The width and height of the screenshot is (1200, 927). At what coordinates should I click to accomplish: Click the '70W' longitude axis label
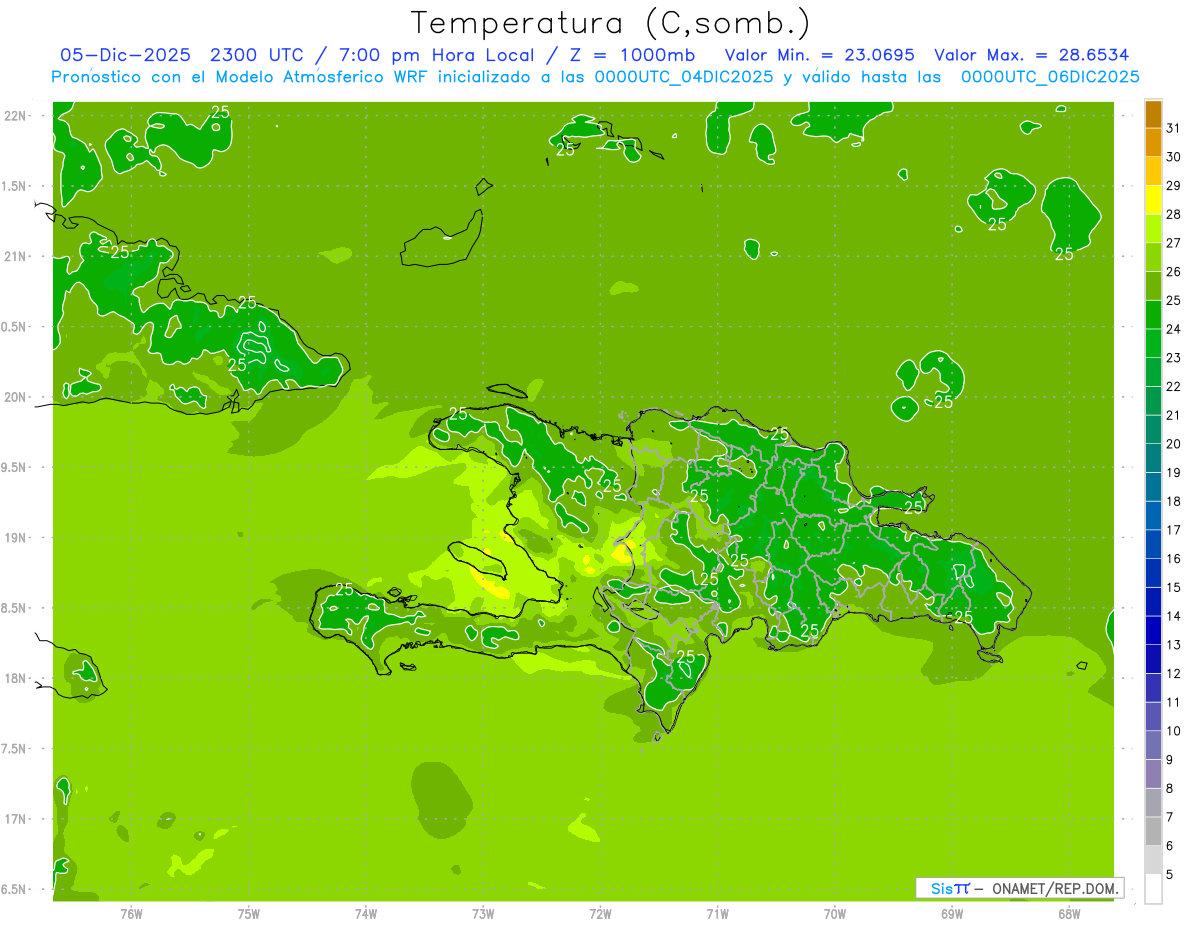tap(835, 913)
